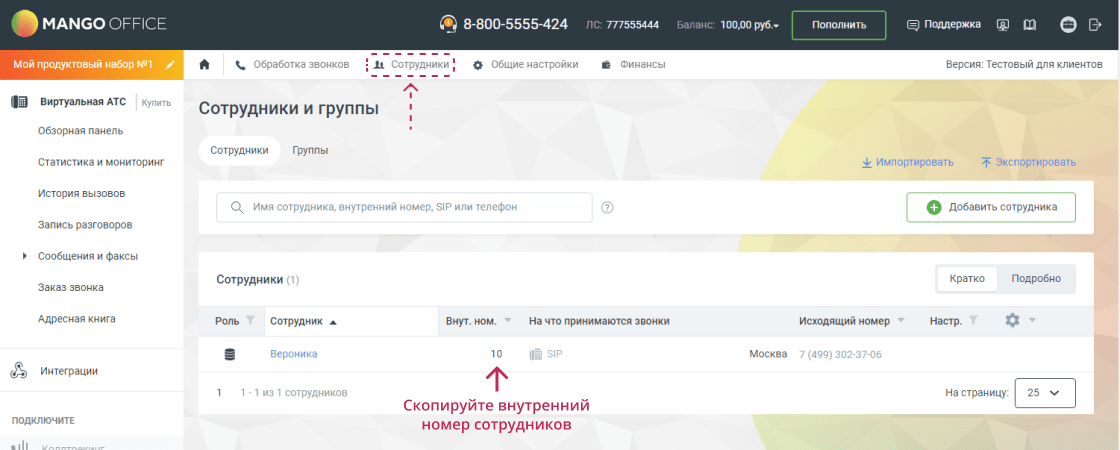Viewport: 1120px width, 450px height.
Task: Open Адресная книга in sidebar
Action: point(76,319)
